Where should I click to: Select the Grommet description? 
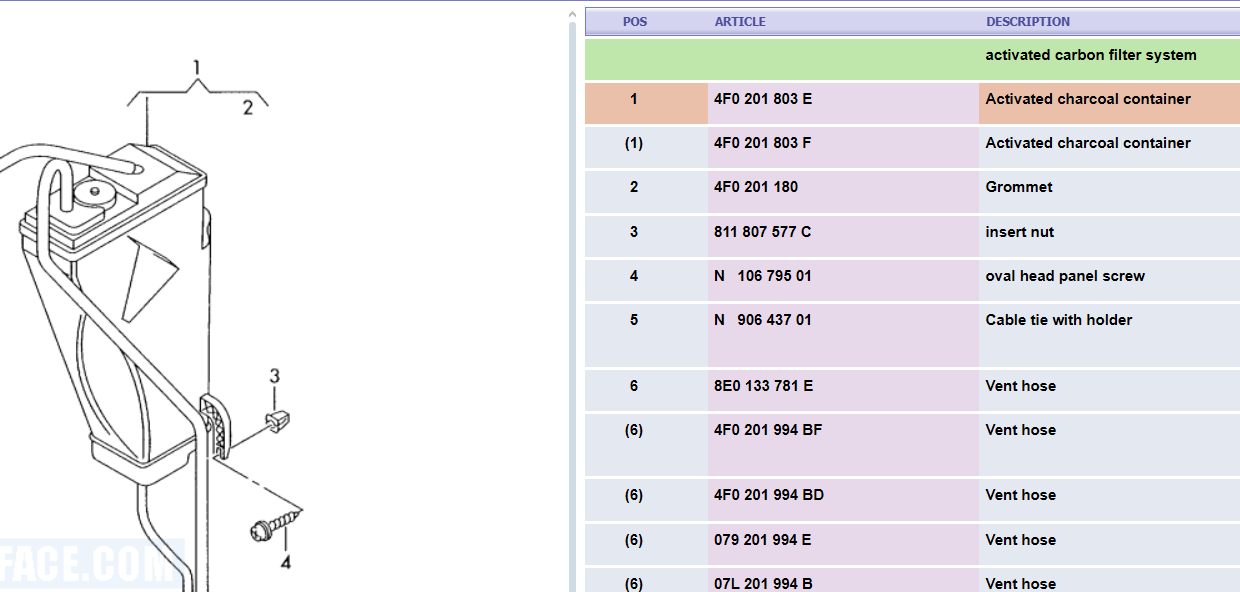coord(1019,187)
